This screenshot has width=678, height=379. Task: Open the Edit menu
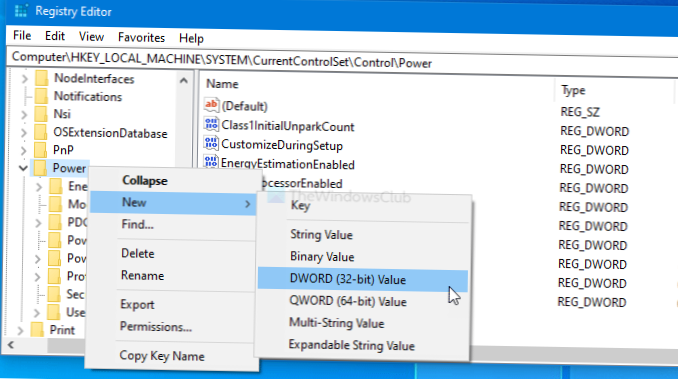(x=55, y=36)
